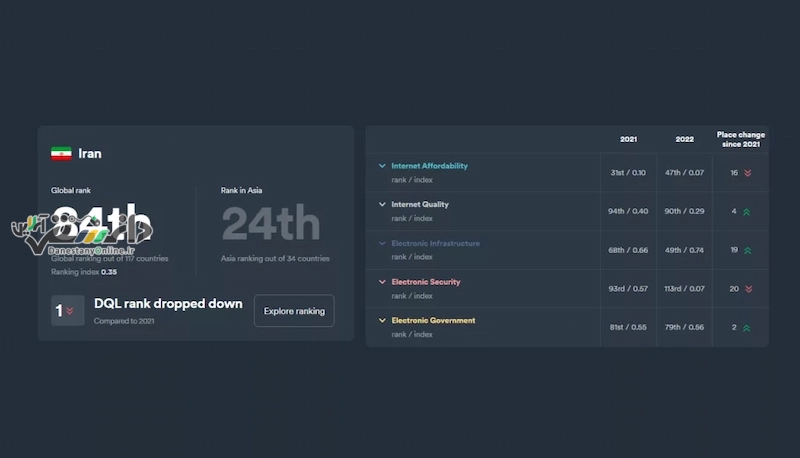Select the Electronic Government label
Screen dimensions: 800x458
tap(433, 320)
